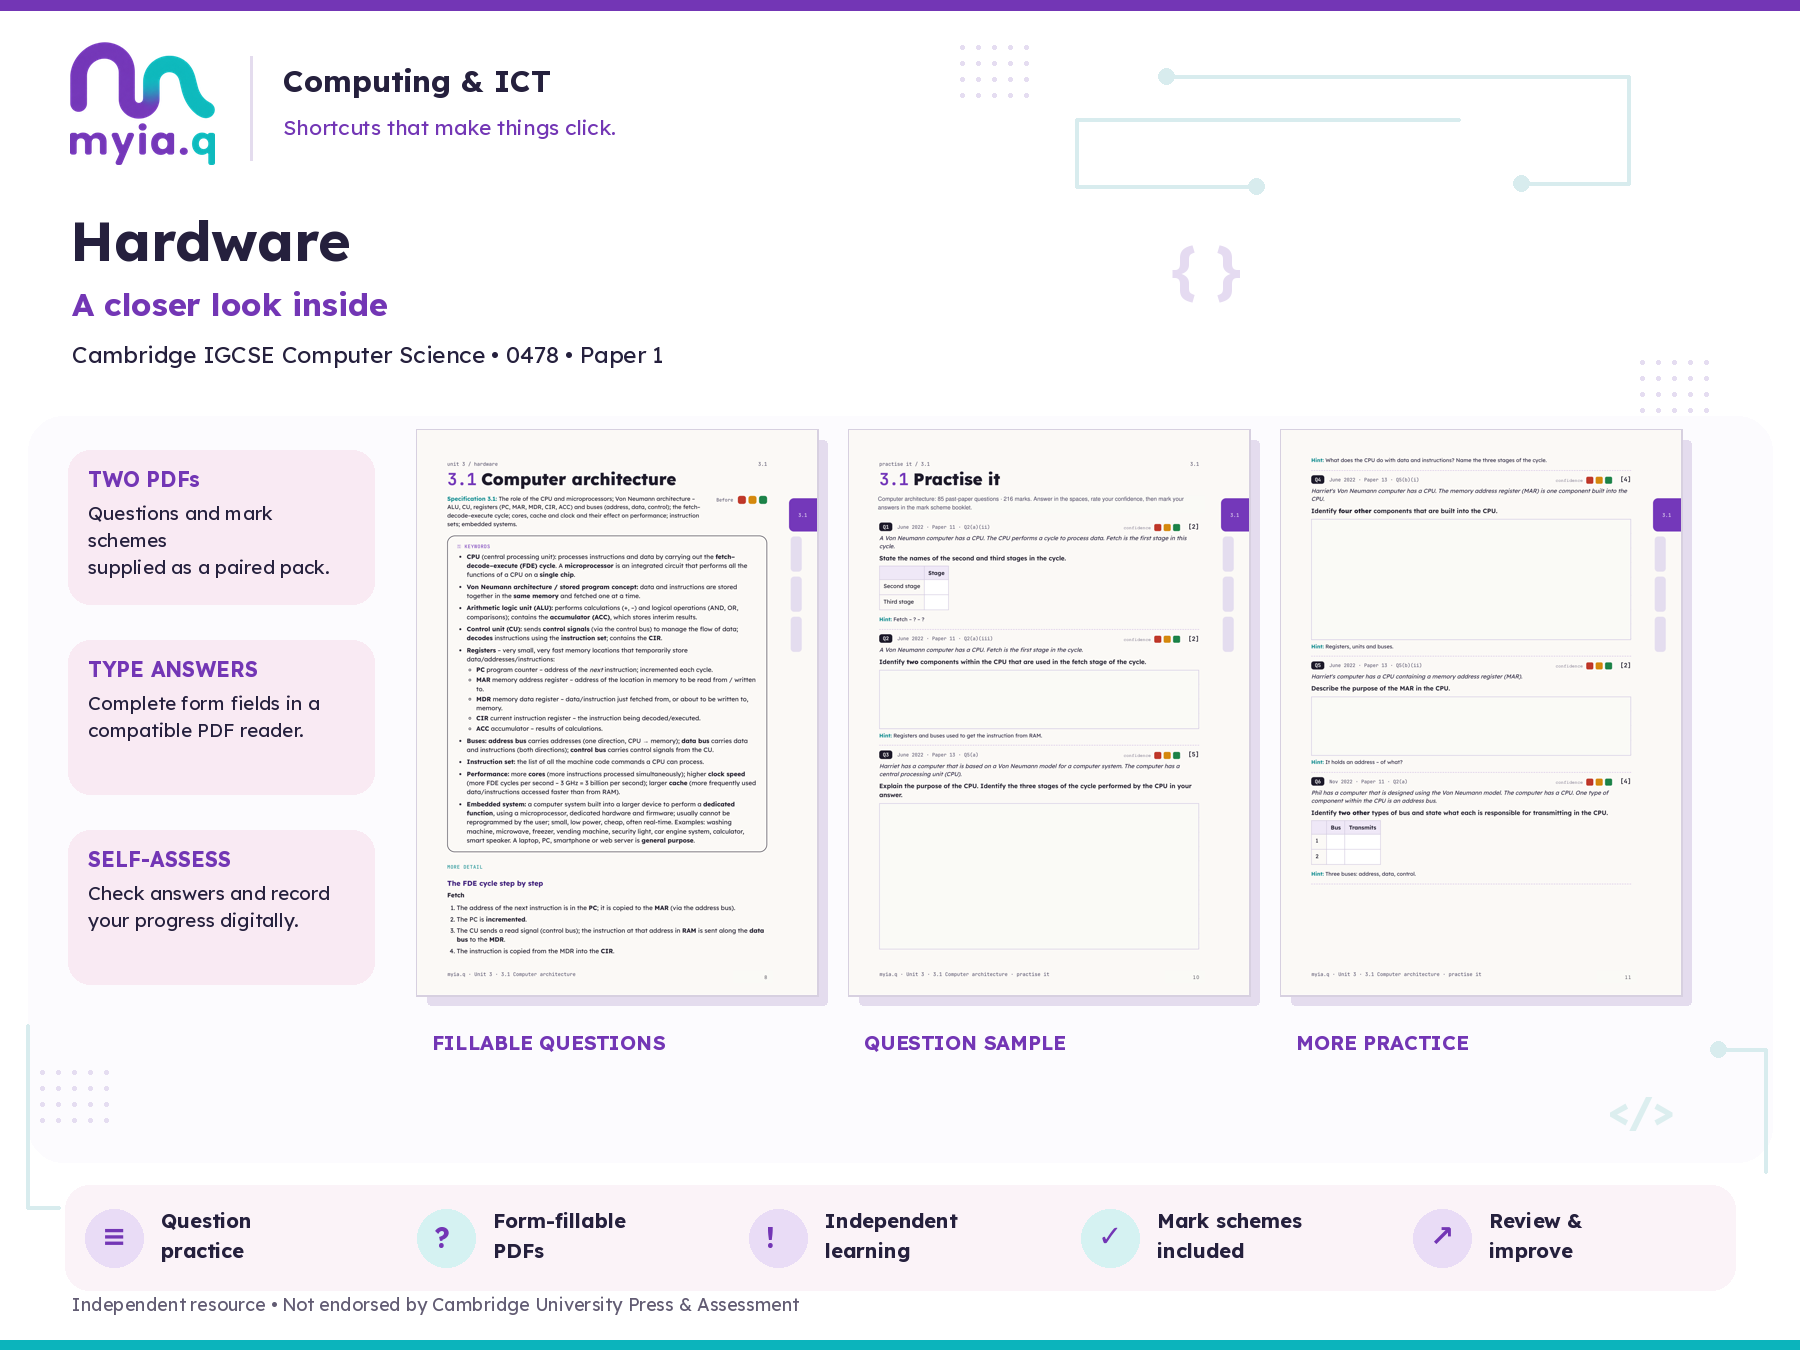This screenshot has width=1800, height=1350.
Task: Click the TYPE ANSWERS card heading
Action: [x=173, y=670]
